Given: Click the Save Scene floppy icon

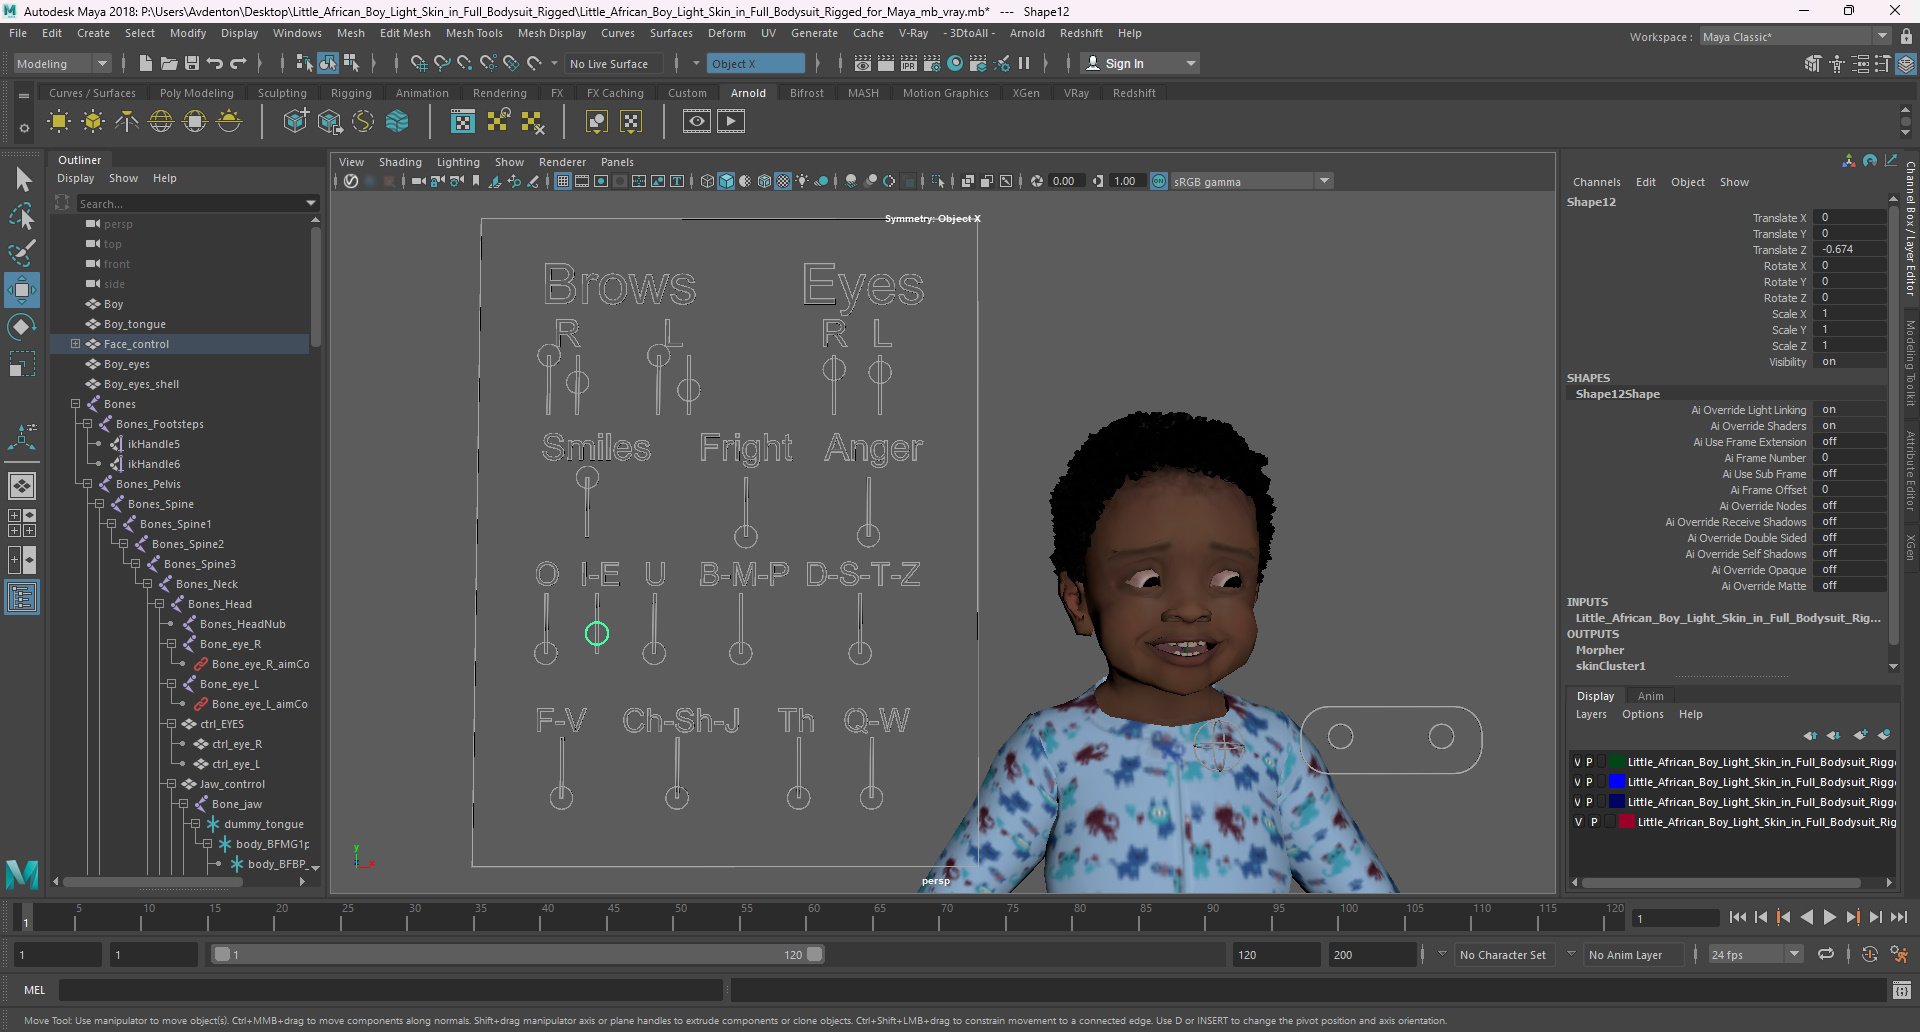Looking at the screenshot, I should [x=192, y=63].
